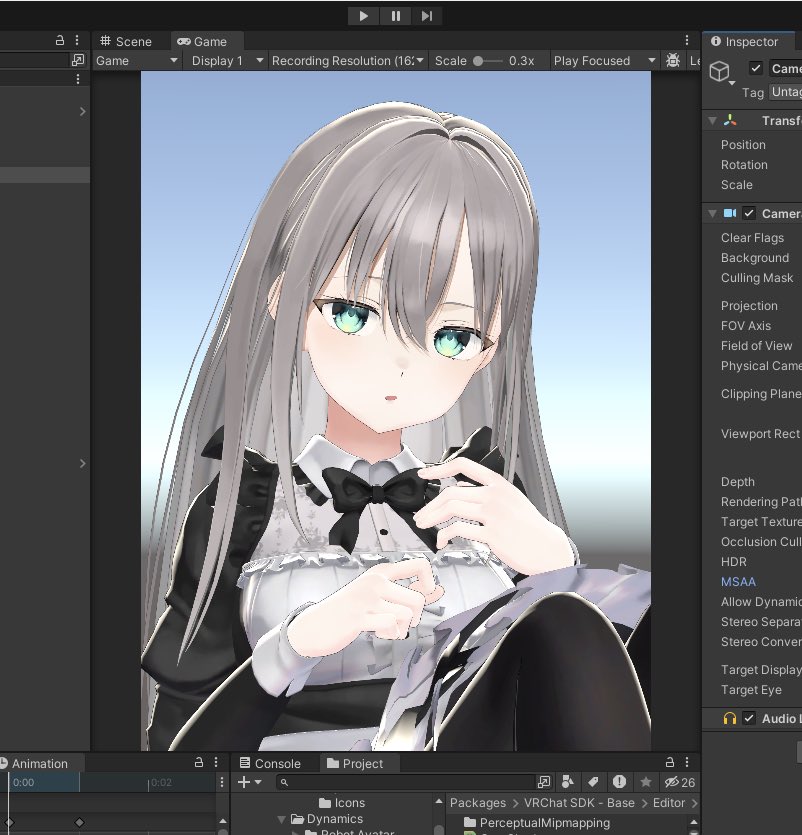The height and width of the screenshot is (835, 802).
Task: Click the VRChat SDK - Base breadcrumb
Action: (579, 803)
